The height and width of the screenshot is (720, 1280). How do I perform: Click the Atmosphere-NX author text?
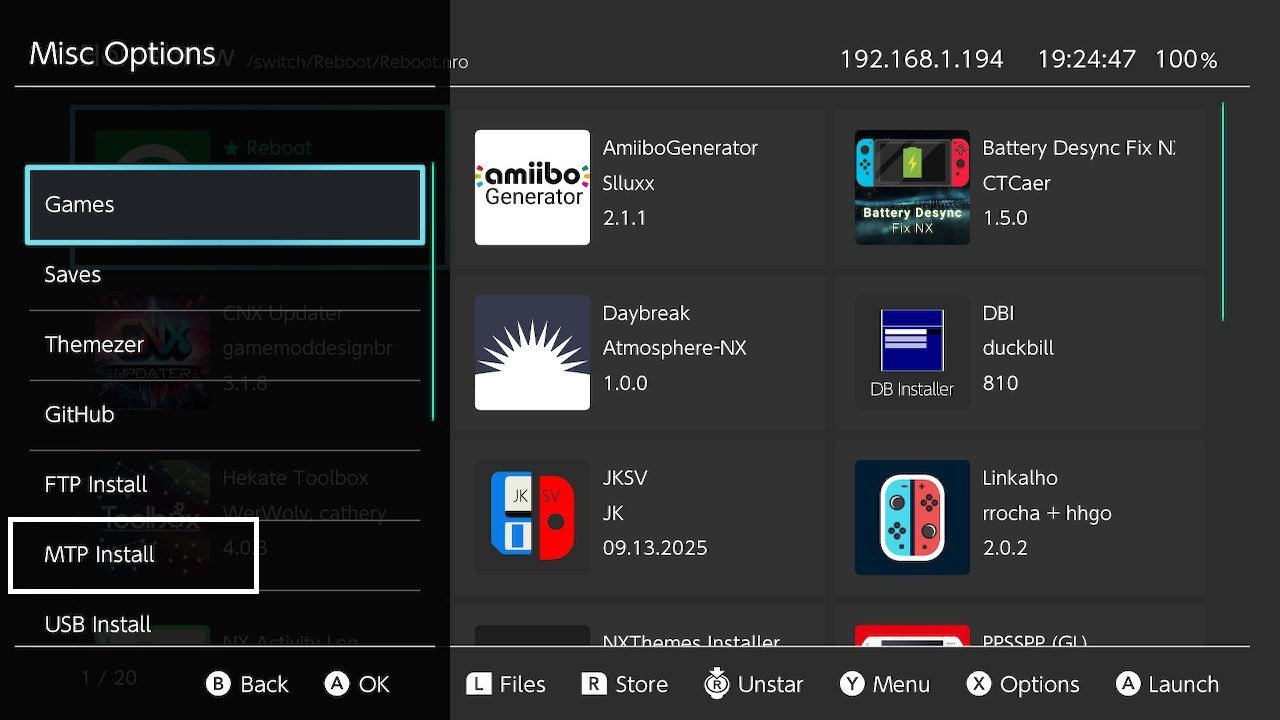coord(675,348)
